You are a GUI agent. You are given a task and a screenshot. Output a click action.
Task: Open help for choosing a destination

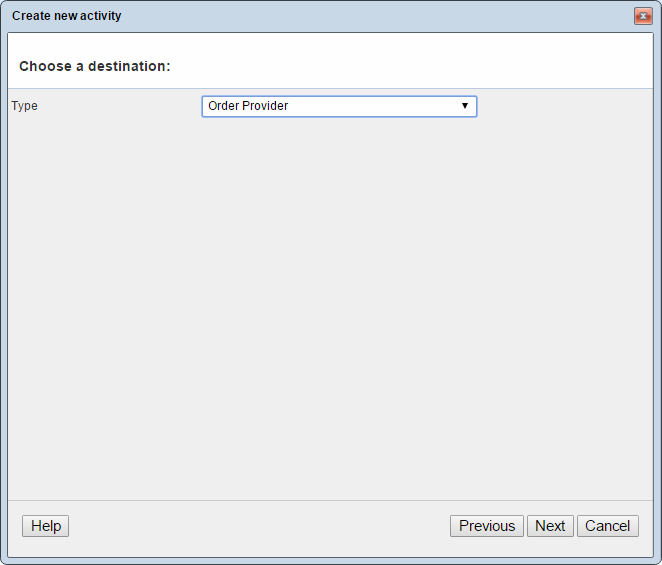coord(46,526)
